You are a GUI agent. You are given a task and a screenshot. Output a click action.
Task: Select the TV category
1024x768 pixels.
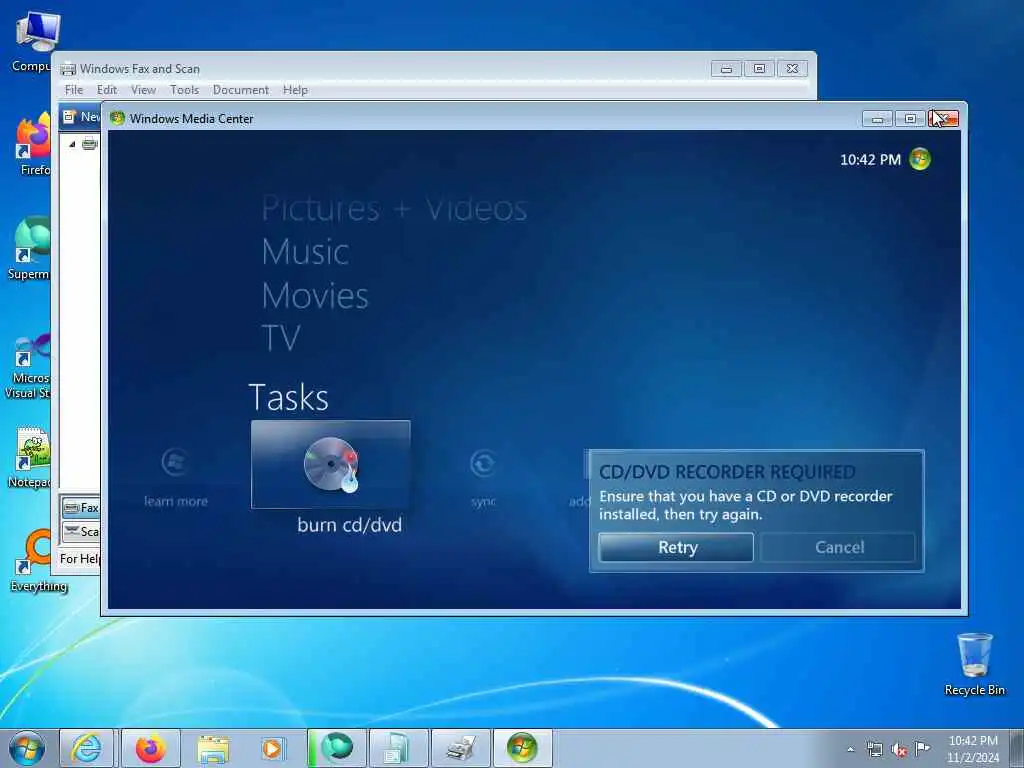tap(281, 338)
